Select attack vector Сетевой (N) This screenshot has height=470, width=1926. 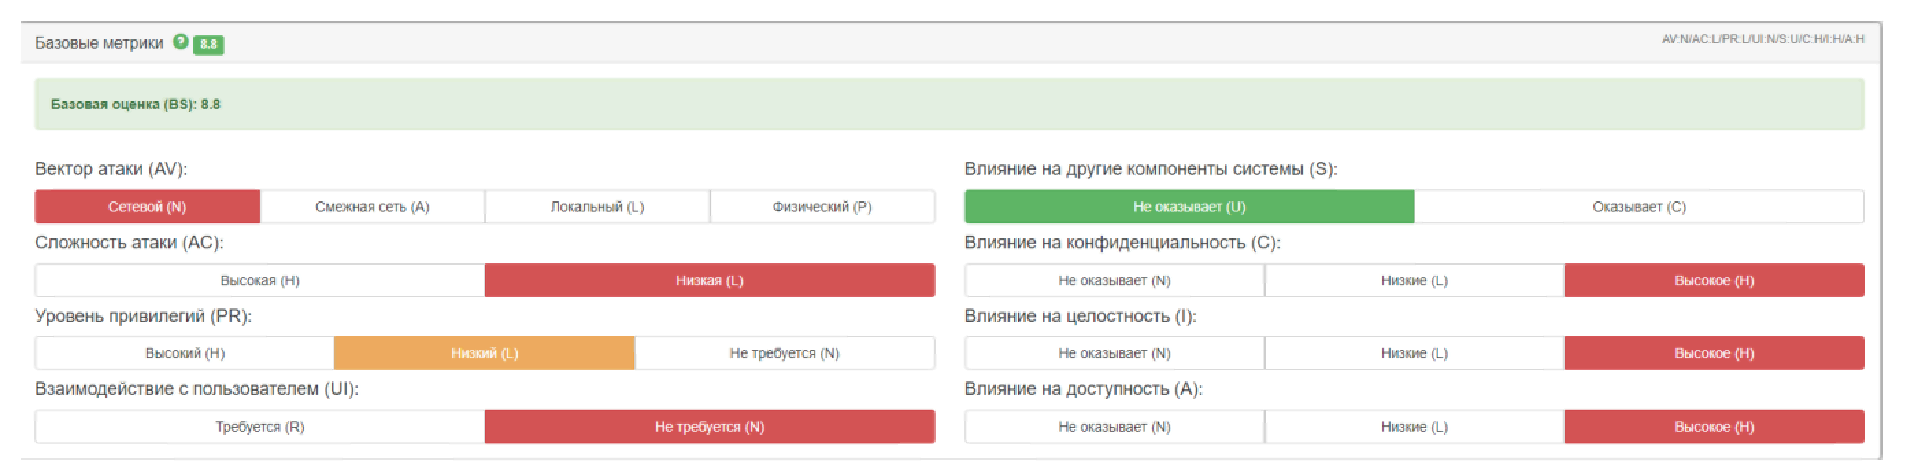(x=147, y=207)
